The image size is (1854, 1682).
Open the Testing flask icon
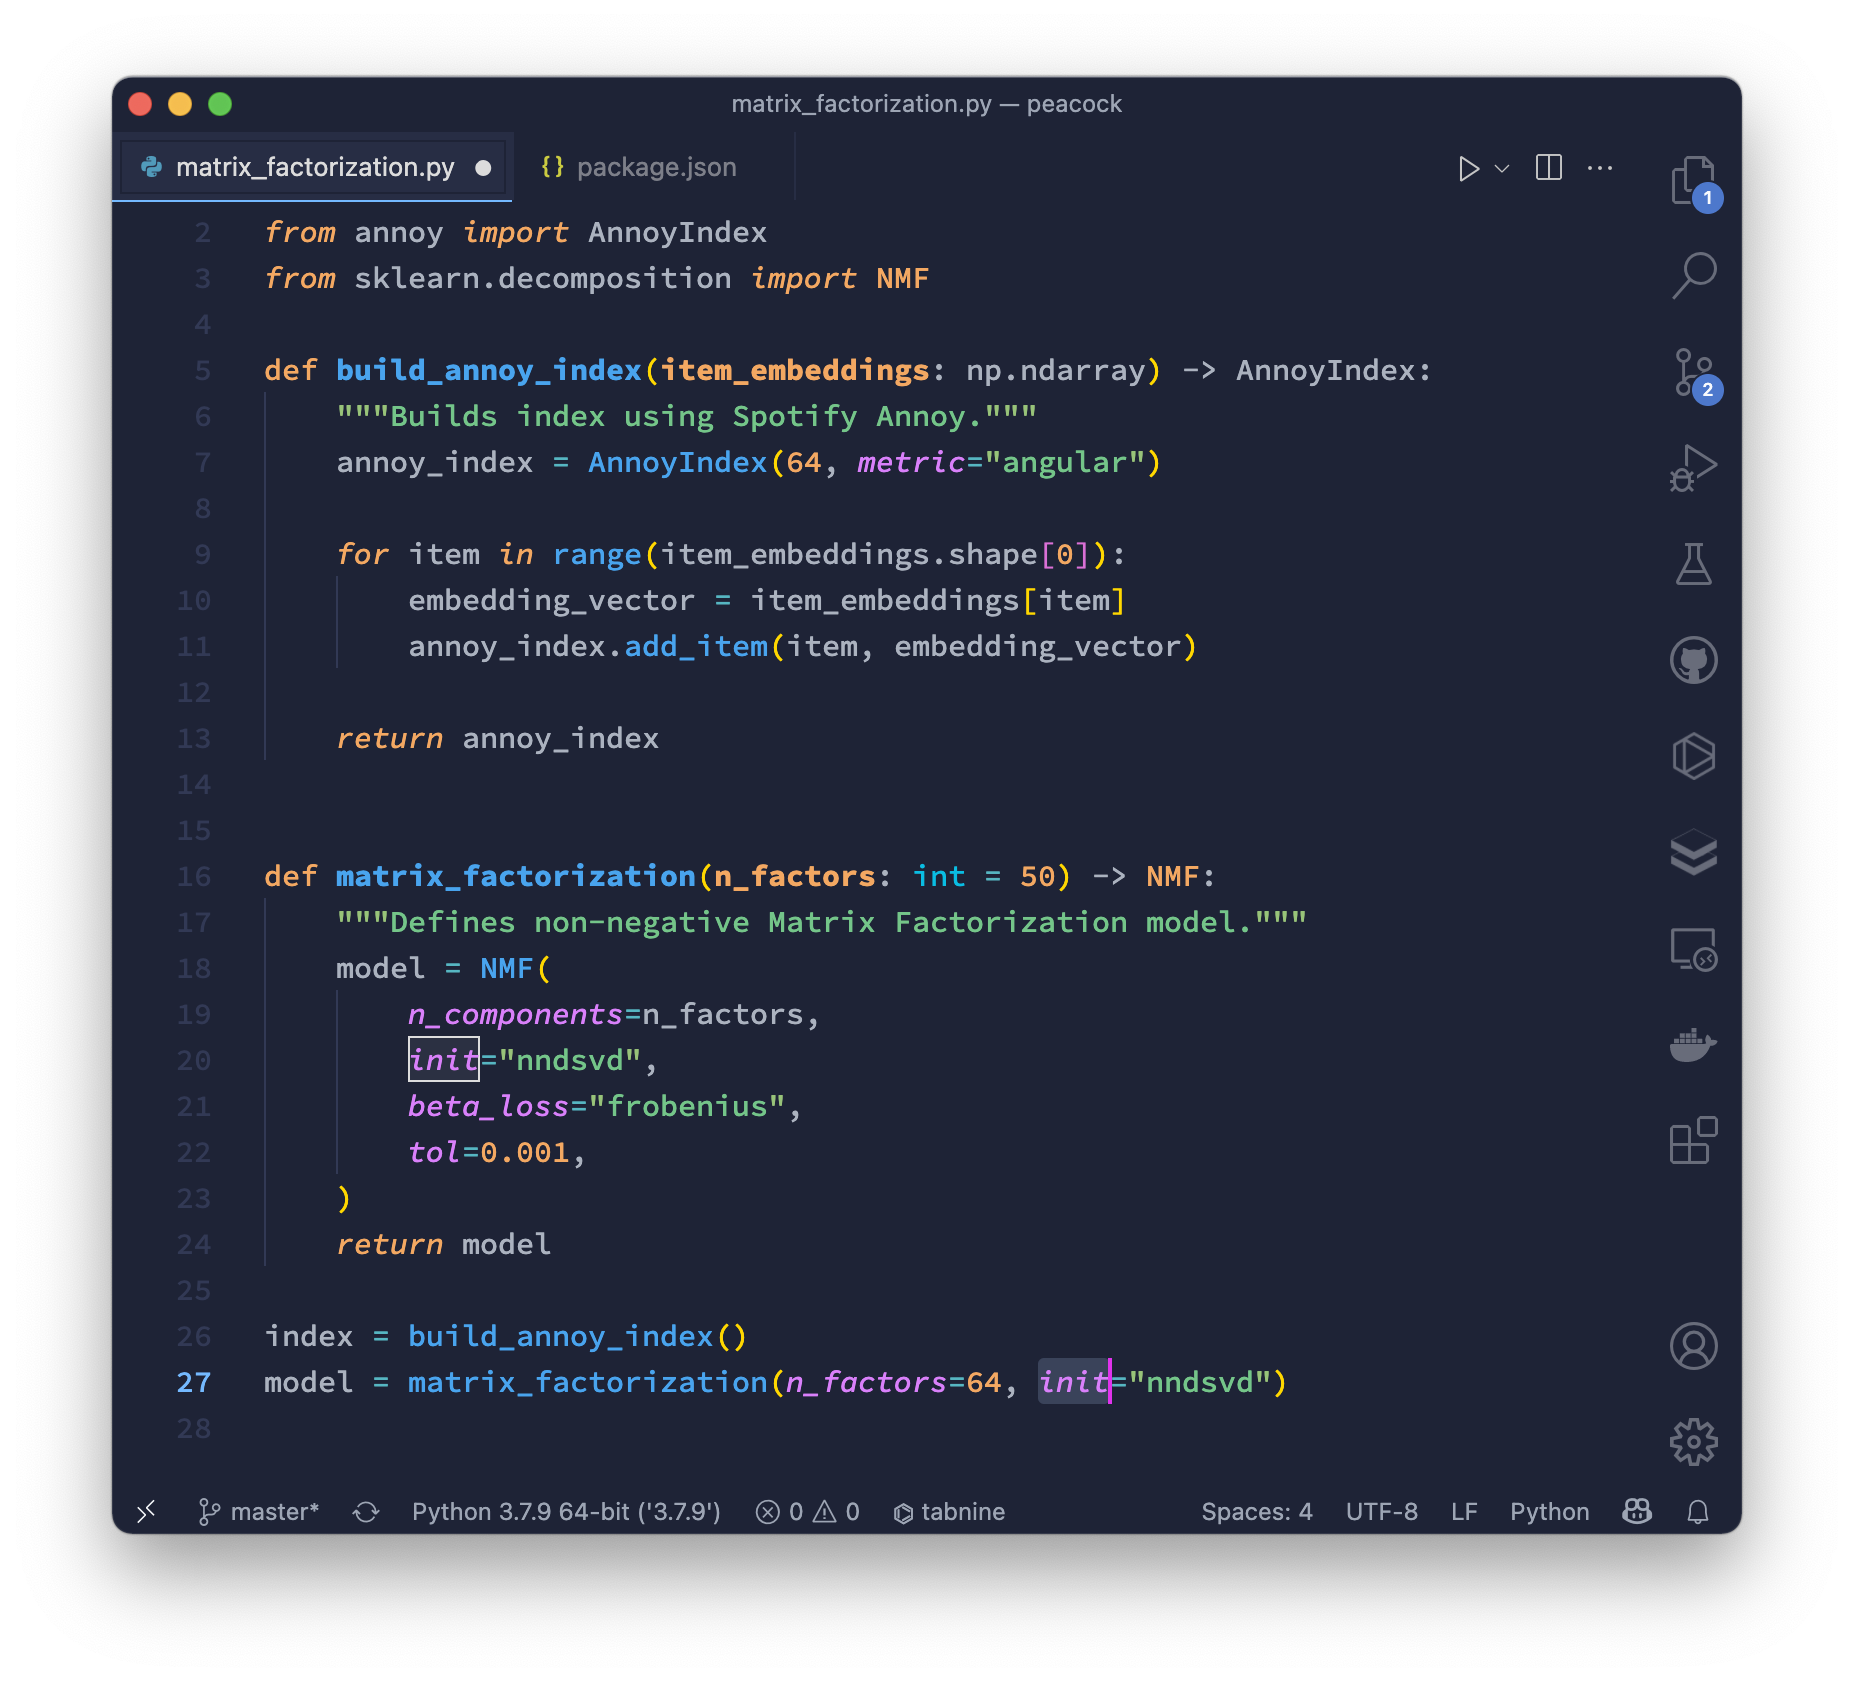click(1693, 564)
